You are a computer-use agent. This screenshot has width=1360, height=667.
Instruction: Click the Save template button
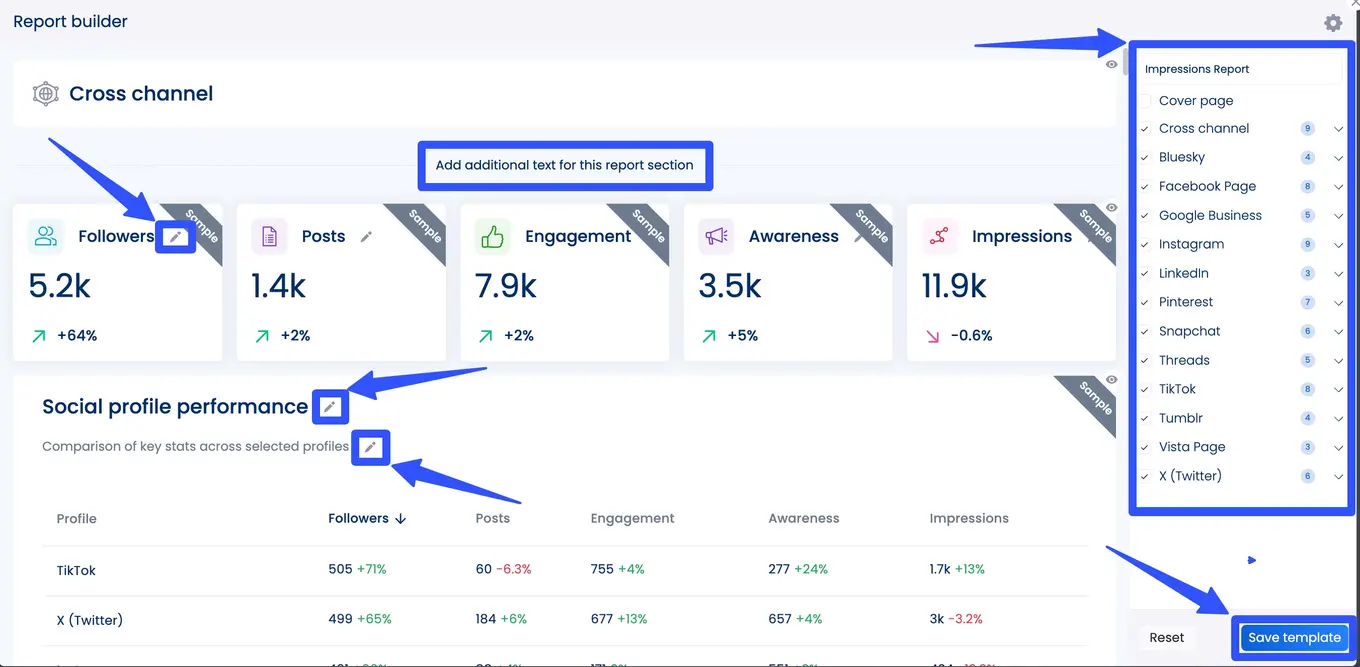click(1294, 637)
